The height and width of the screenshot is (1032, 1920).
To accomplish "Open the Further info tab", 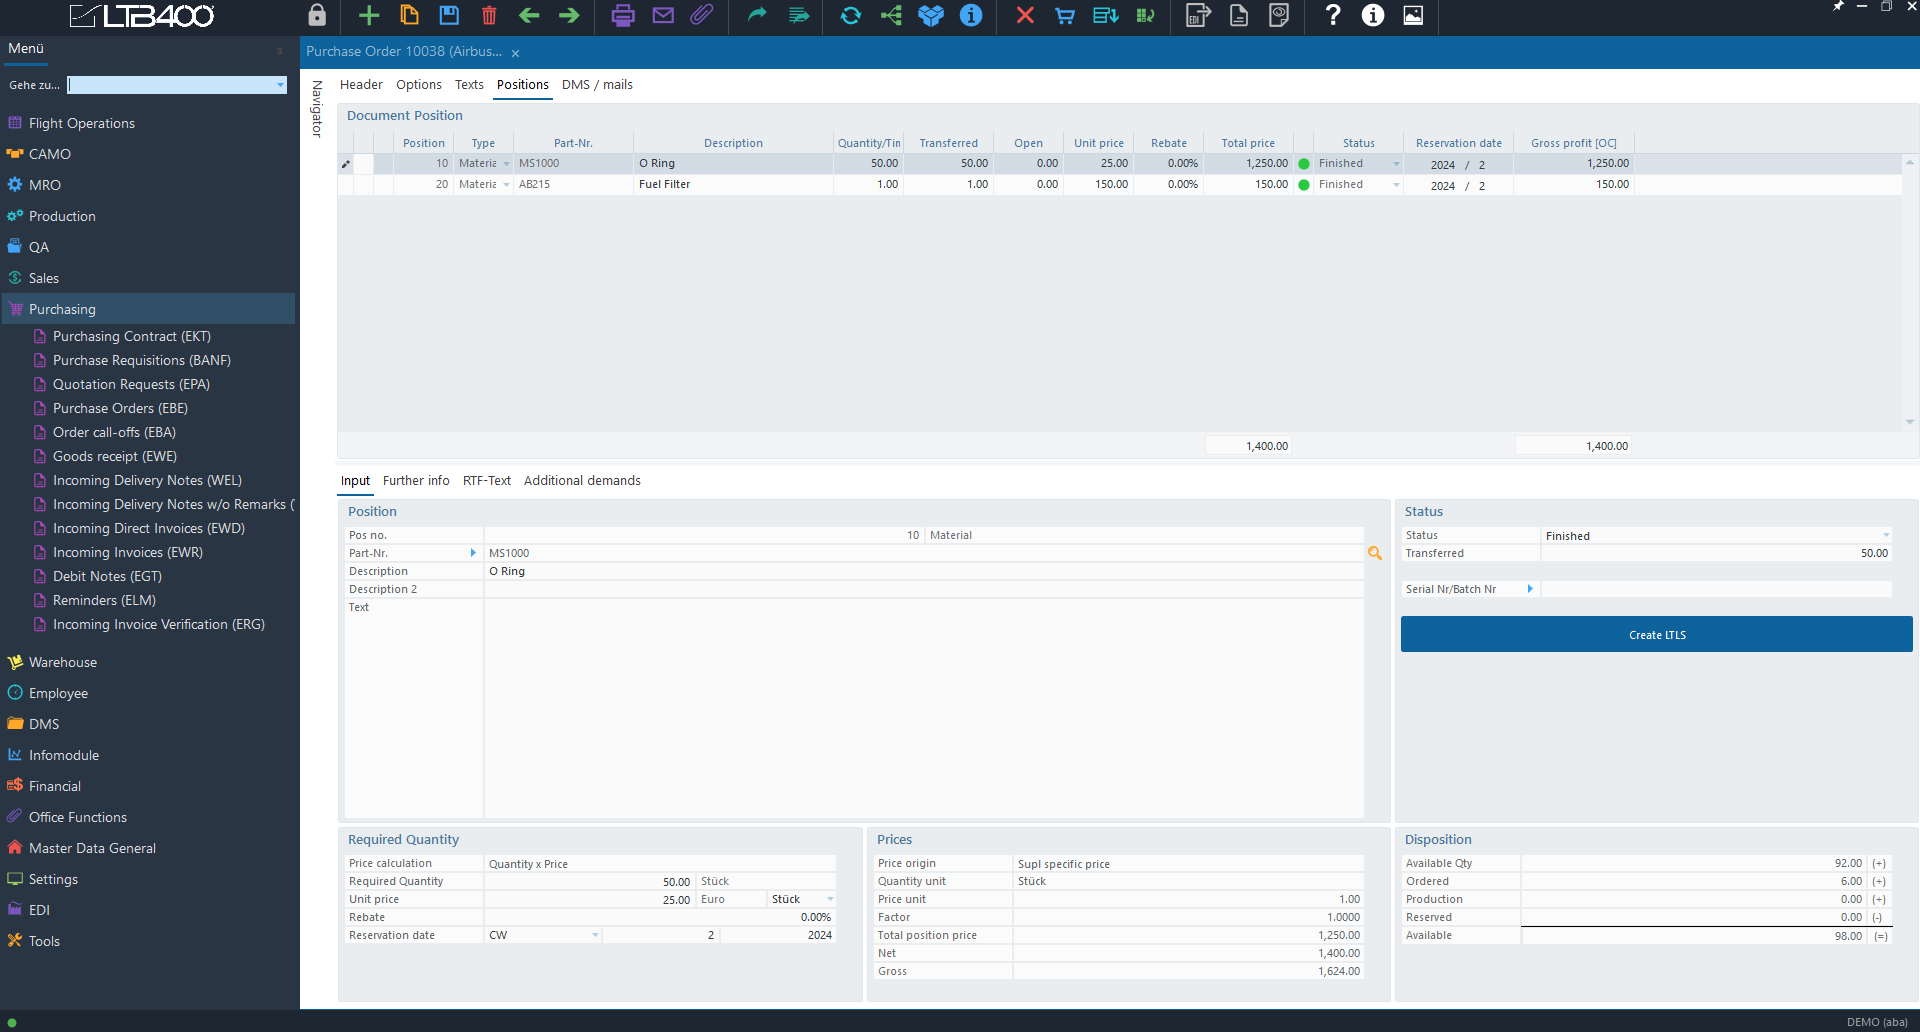I will click(x=416, y=481).
